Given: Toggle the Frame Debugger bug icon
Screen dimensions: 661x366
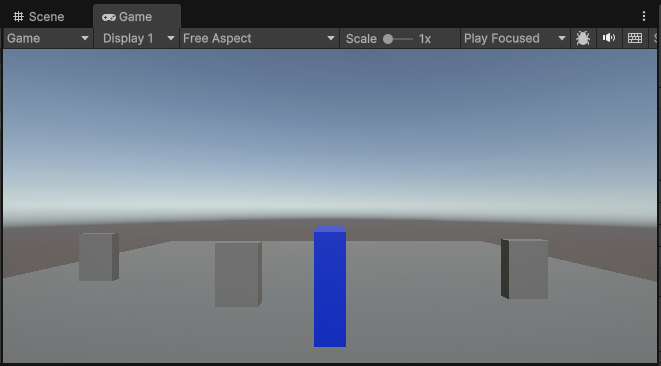Looking at the screenshot, I should 583,38.
